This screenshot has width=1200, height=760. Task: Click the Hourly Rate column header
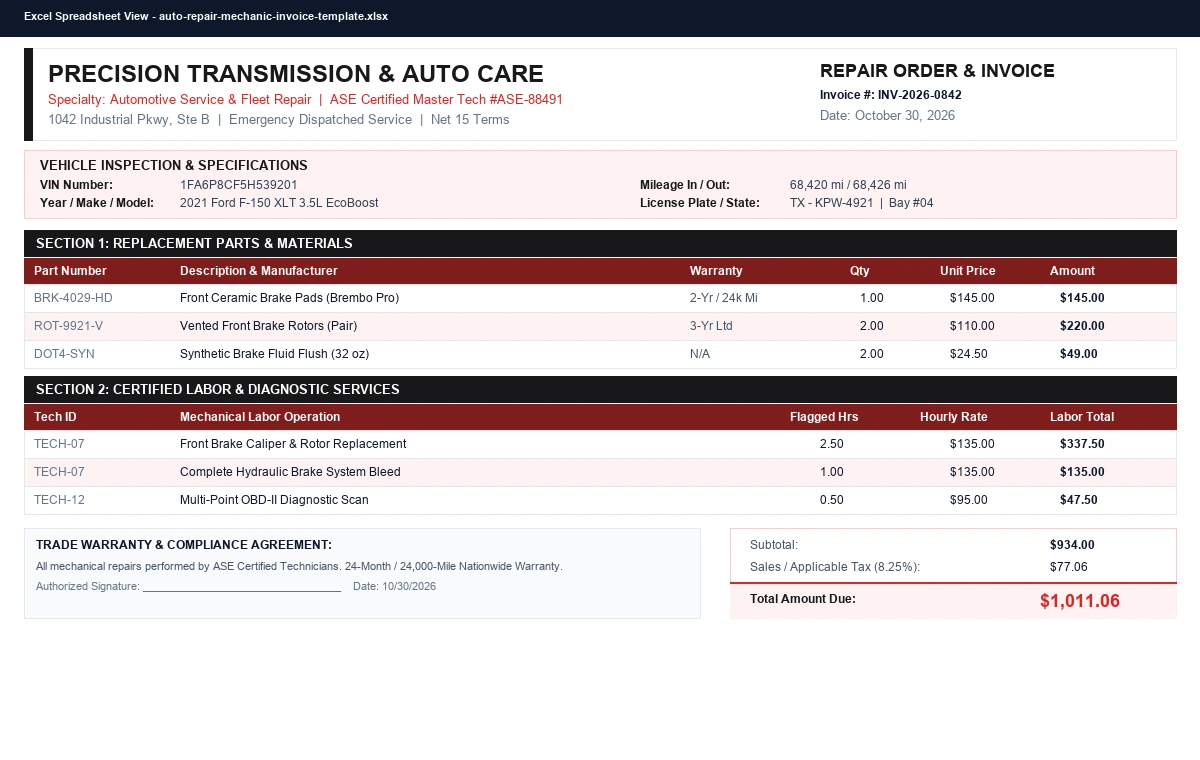click(953, 417)
